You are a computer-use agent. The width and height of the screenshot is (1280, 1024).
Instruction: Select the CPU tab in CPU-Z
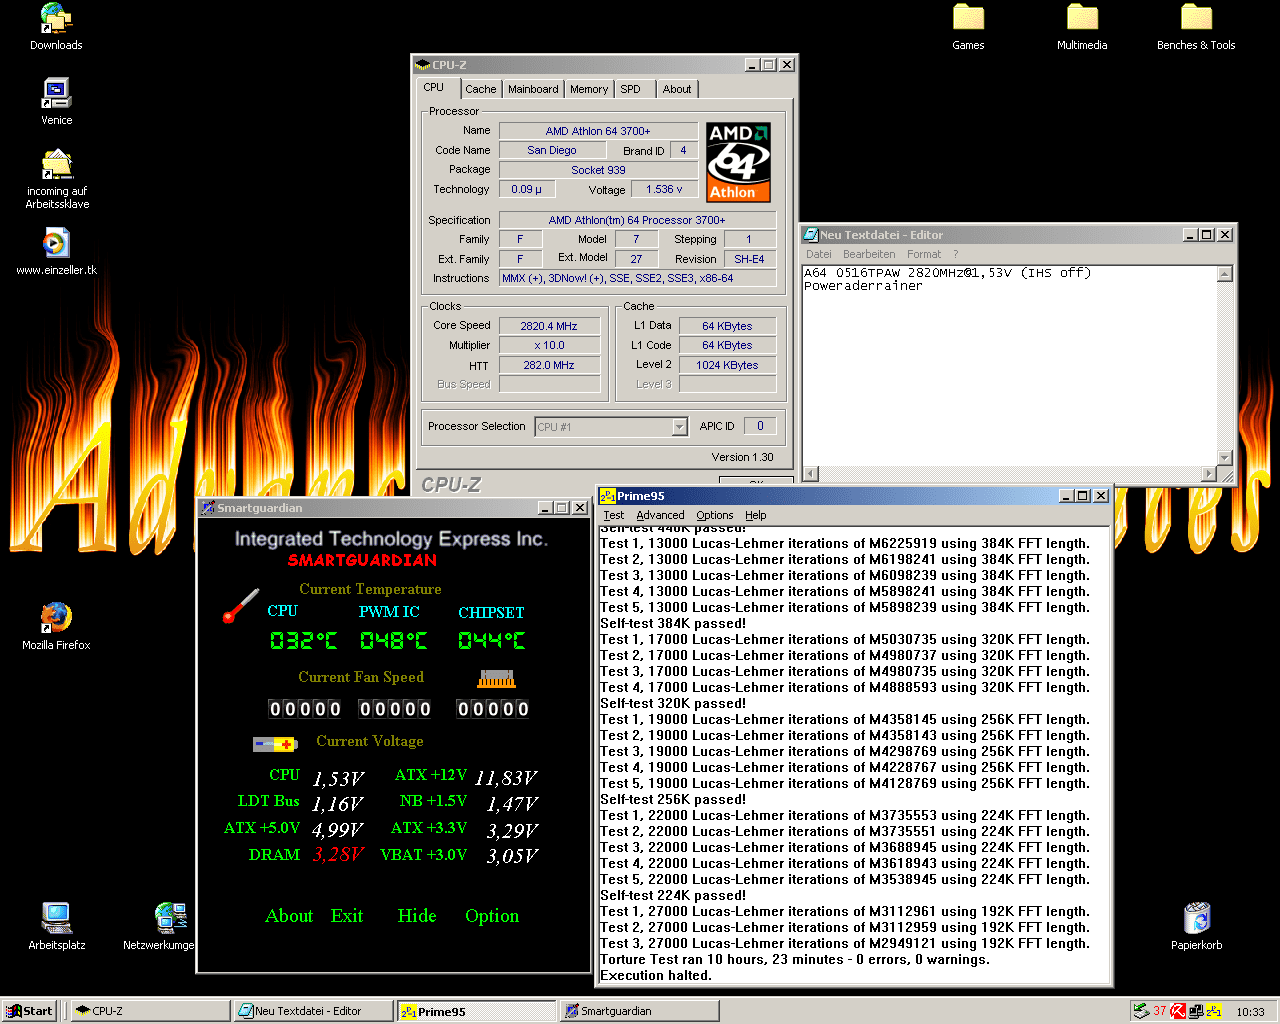pyautogui.click(x=434, y=87)
